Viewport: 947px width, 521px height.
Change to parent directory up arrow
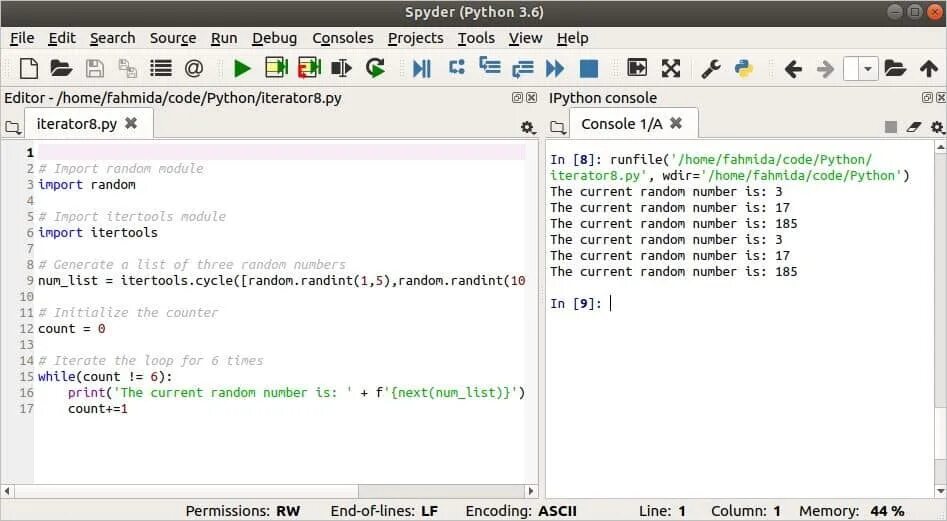(929, 68)
